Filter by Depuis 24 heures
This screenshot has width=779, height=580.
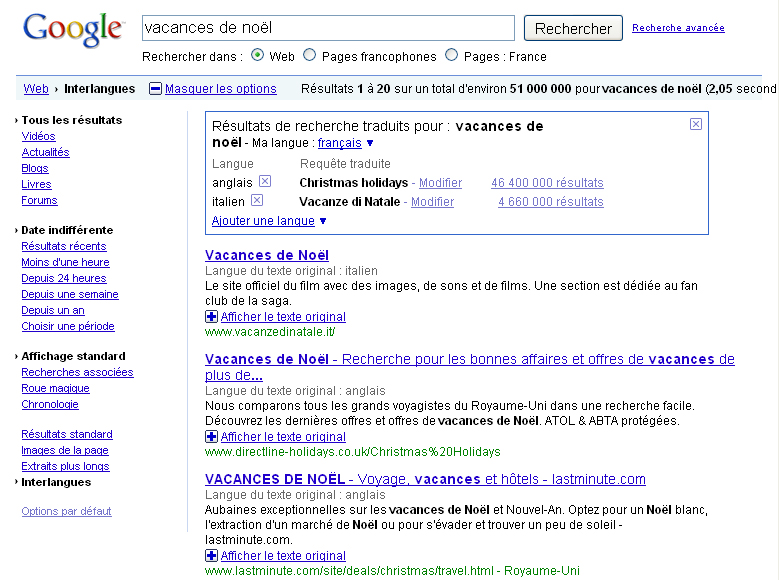click(x=64, y=278)
